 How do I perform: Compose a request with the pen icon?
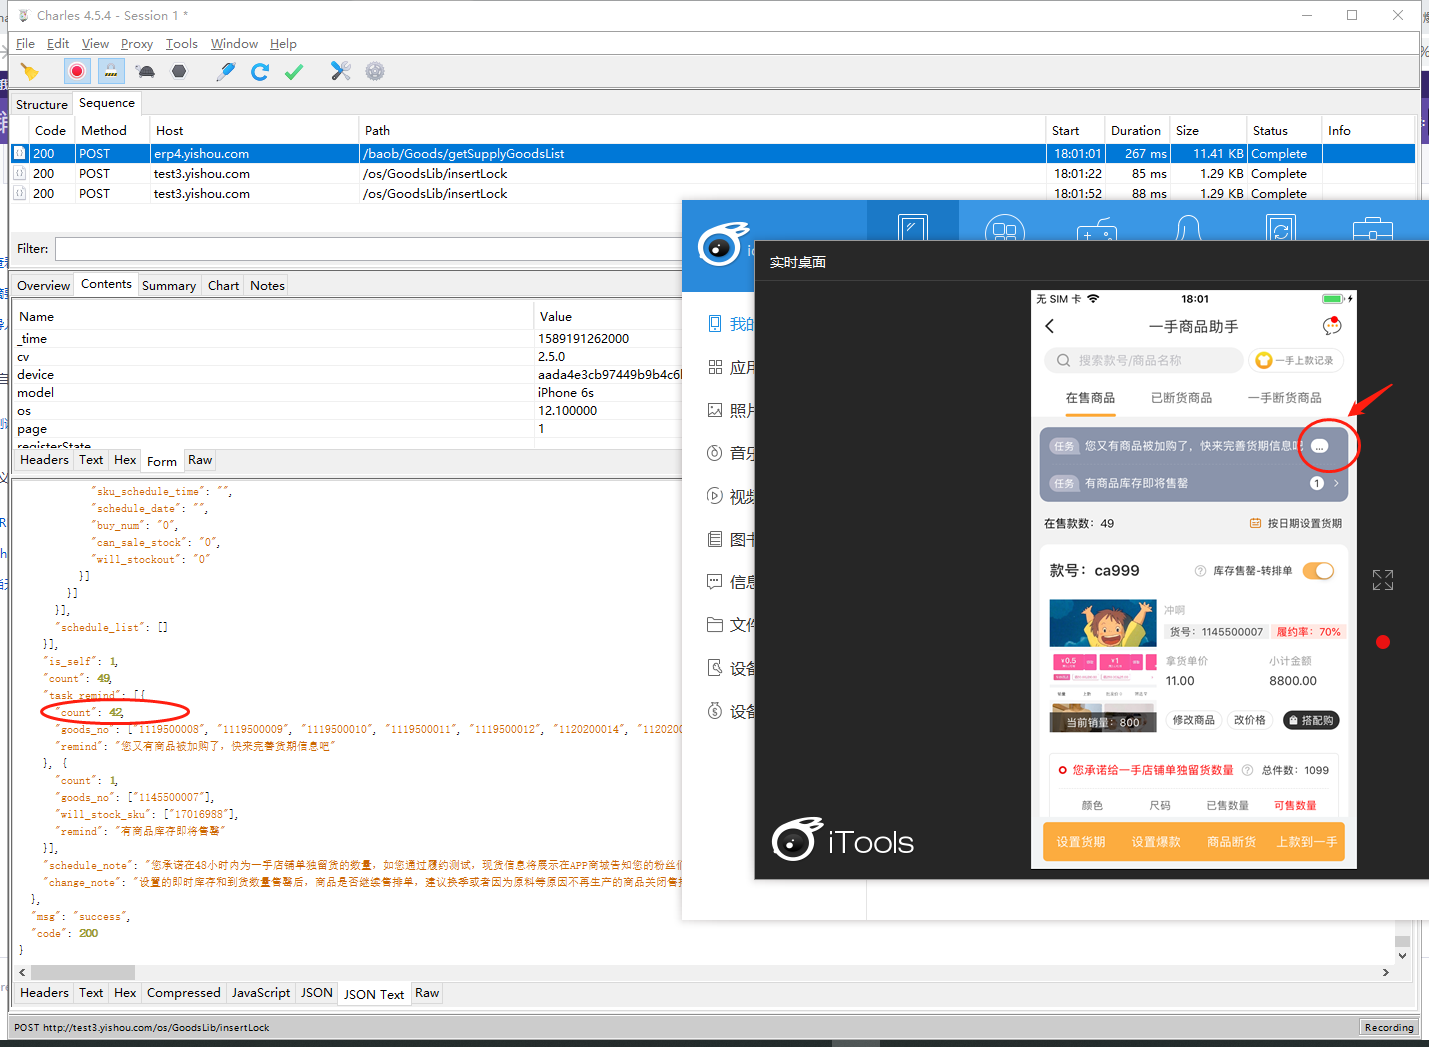(x=226, y=71)
